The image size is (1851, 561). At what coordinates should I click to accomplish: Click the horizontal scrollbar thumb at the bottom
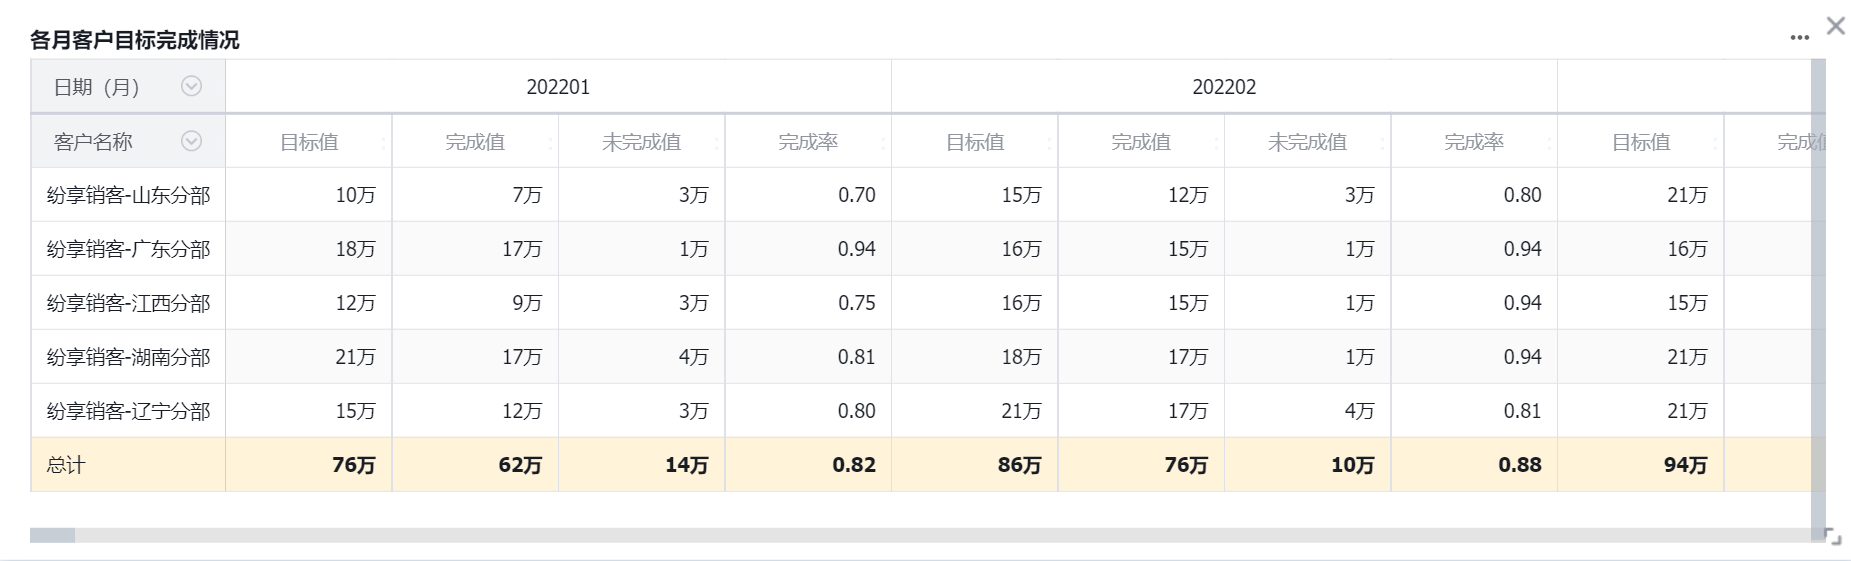(52, 536)
